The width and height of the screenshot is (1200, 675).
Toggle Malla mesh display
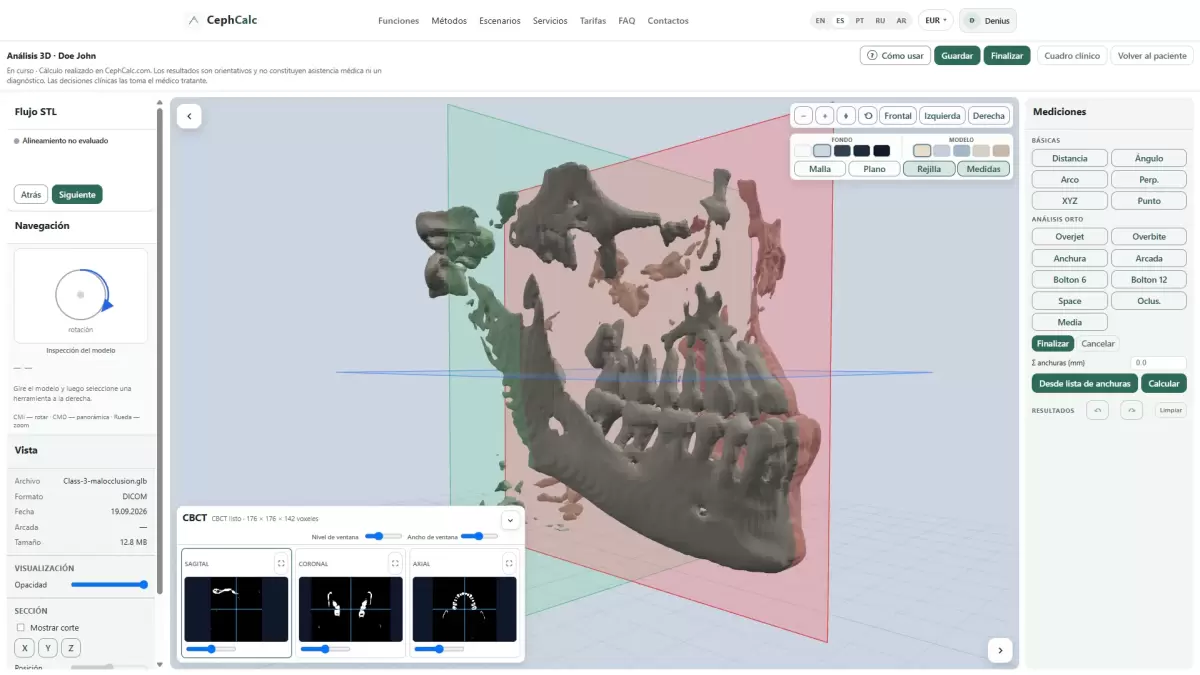click(820, 169)
